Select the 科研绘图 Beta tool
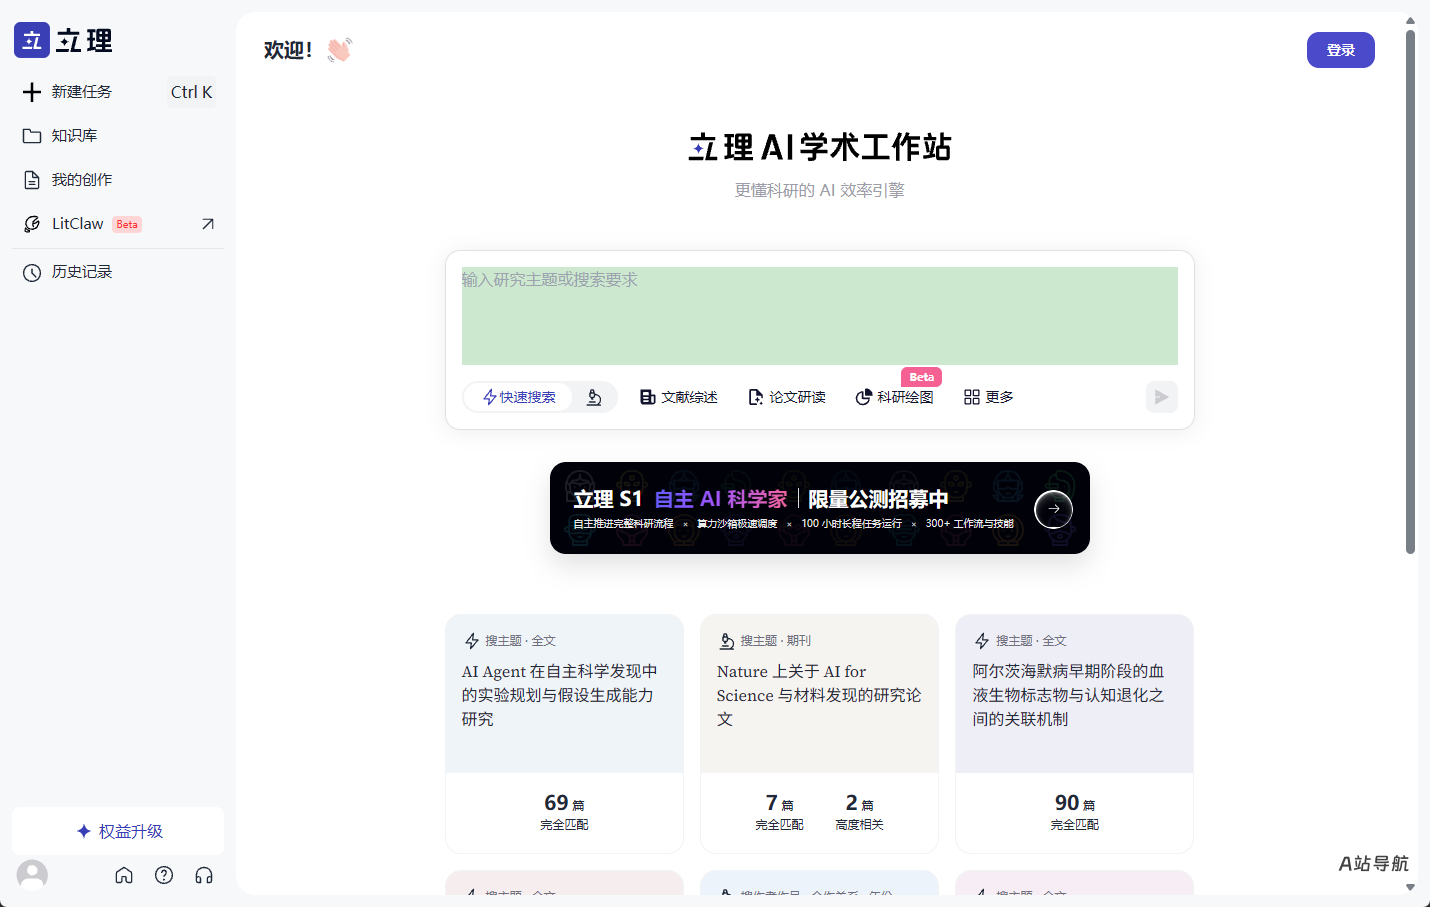The height and width of the screenshot is (907, 1430). (895, 397)
